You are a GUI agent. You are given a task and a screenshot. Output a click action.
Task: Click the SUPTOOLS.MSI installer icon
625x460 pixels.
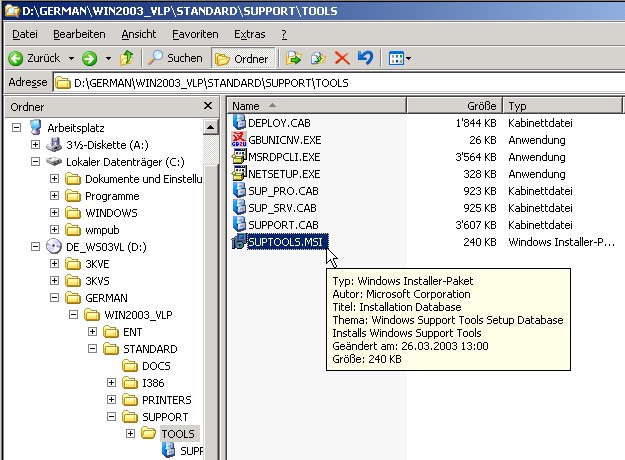coord(239,242)
